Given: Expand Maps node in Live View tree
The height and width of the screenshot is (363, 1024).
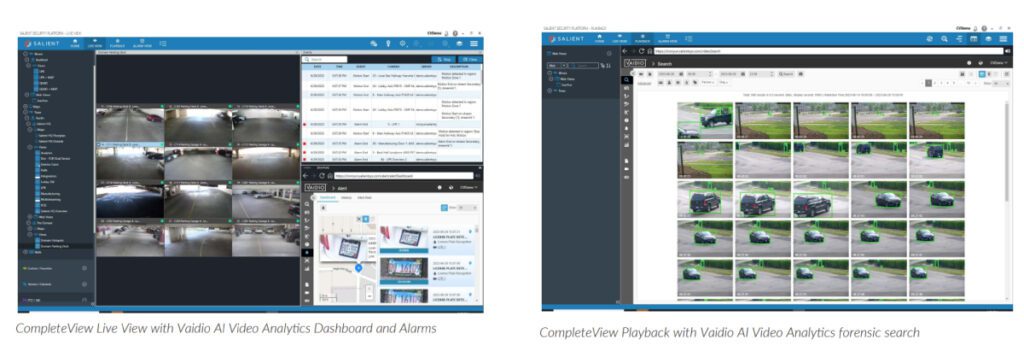Looking at the screenshot, I should click(26, 106).
